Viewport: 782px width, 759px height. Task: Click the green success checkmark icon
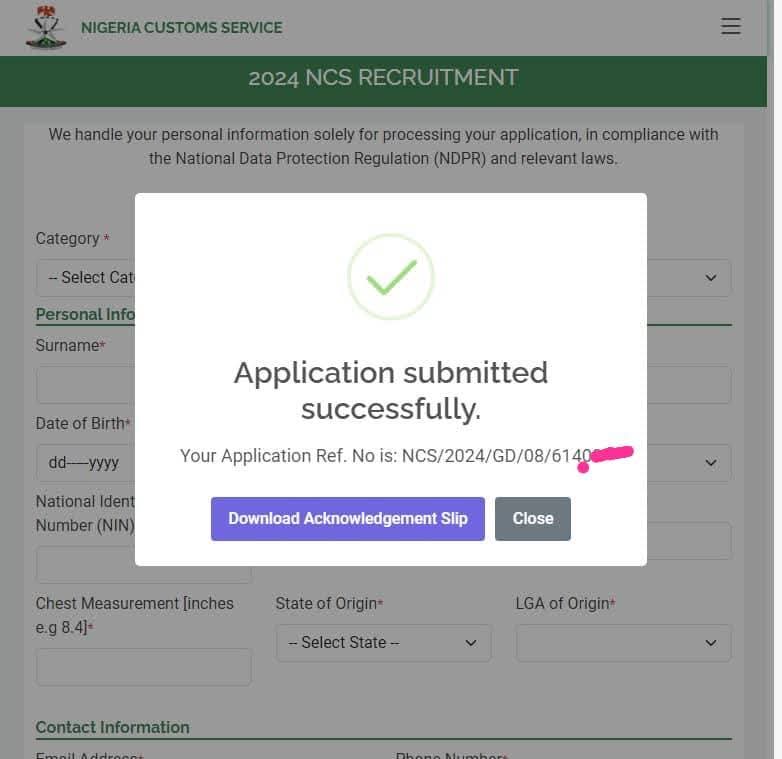coord(391,277)
